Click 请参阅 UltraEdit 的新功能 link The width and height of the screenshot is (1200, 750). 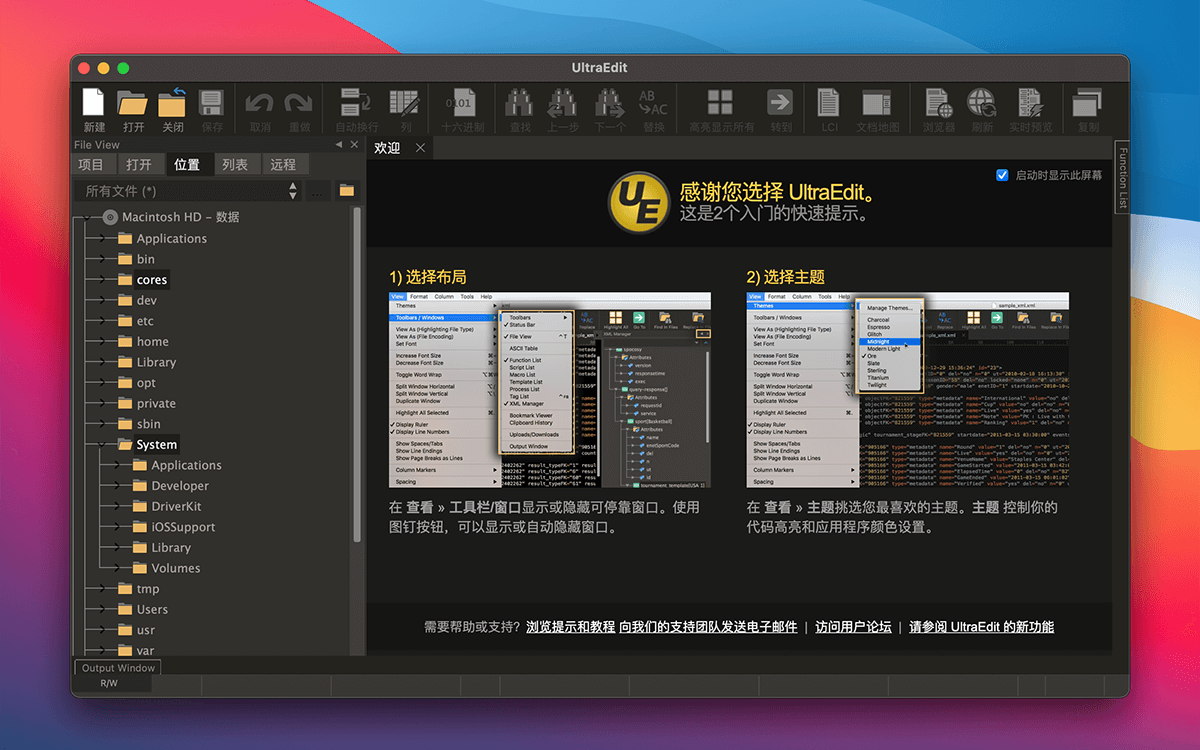[x=981, y=628]
